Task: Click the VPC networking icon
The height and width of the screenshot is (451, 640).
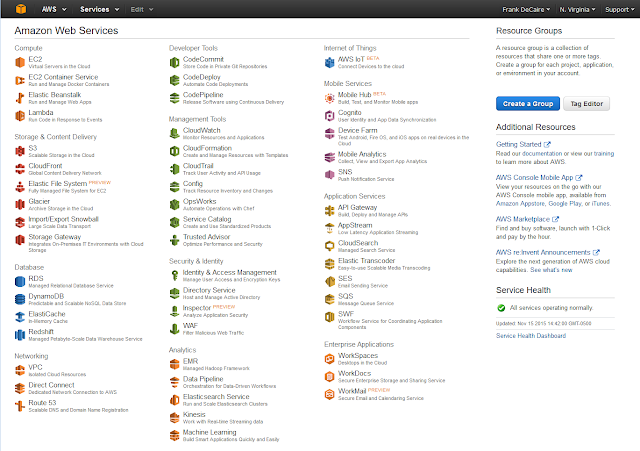Action: [x=20, y=370]
